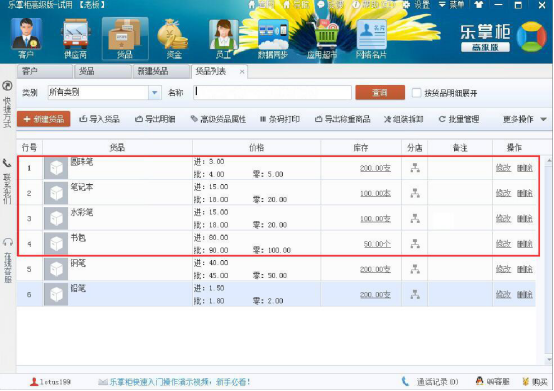Click 导出称重商品 export weighed goods
Viewport: 554px width, 391px height.
point(342,119)
